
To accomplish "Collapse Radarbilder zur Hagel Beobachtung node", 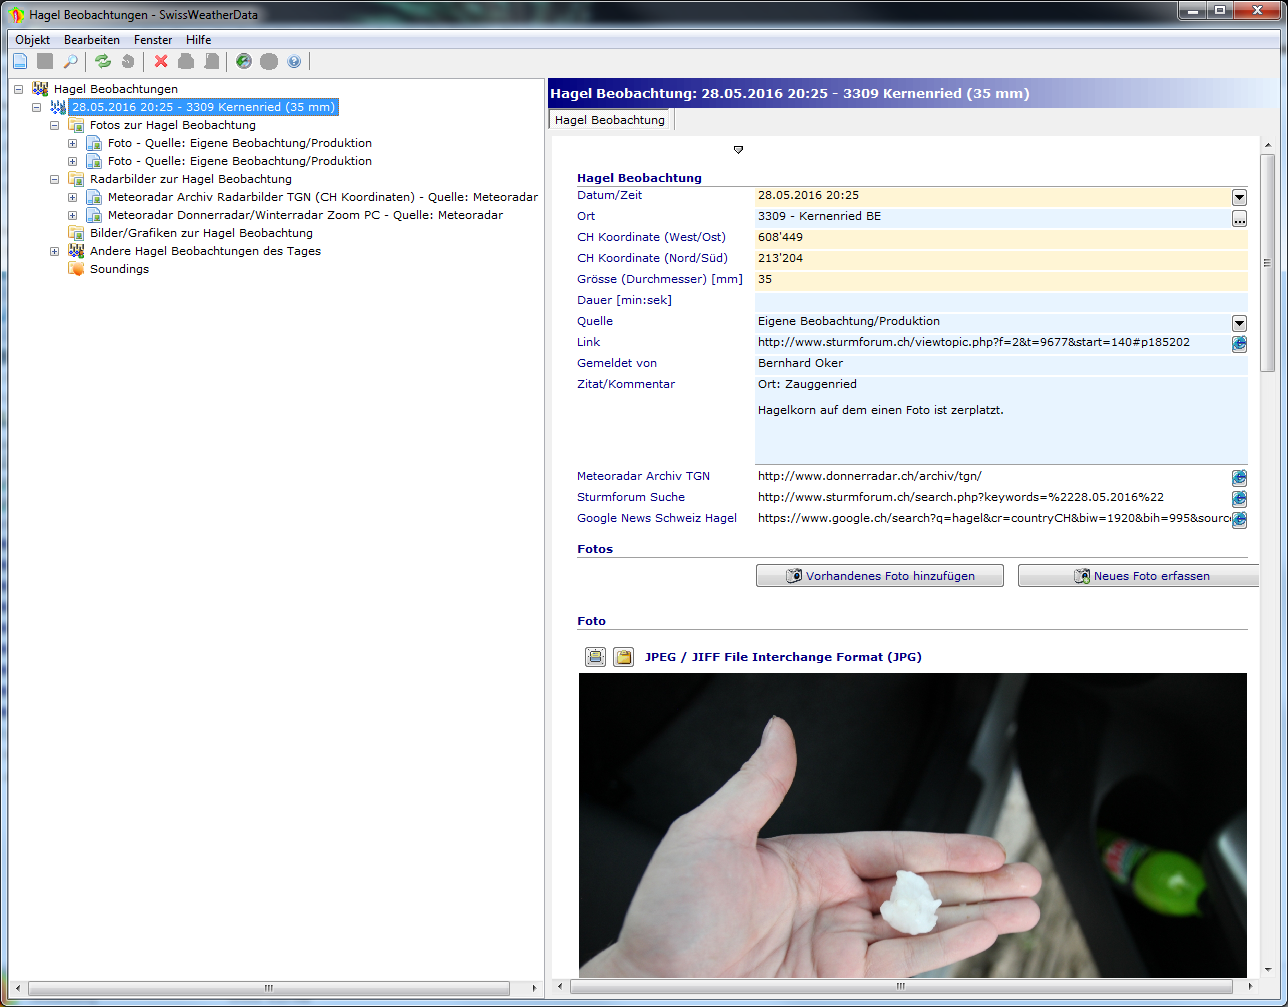I will (55, 179).
